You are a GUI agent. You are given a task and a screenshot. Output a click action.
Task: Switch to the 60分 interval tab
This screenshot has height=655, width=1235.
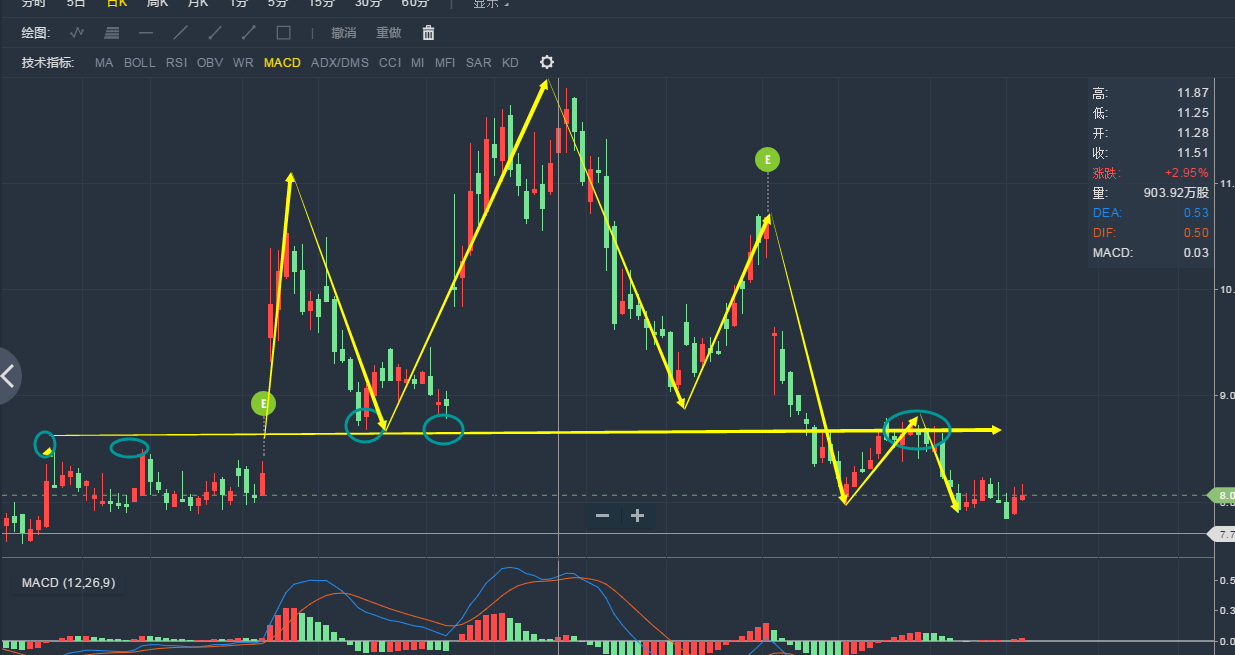point(415,3)
